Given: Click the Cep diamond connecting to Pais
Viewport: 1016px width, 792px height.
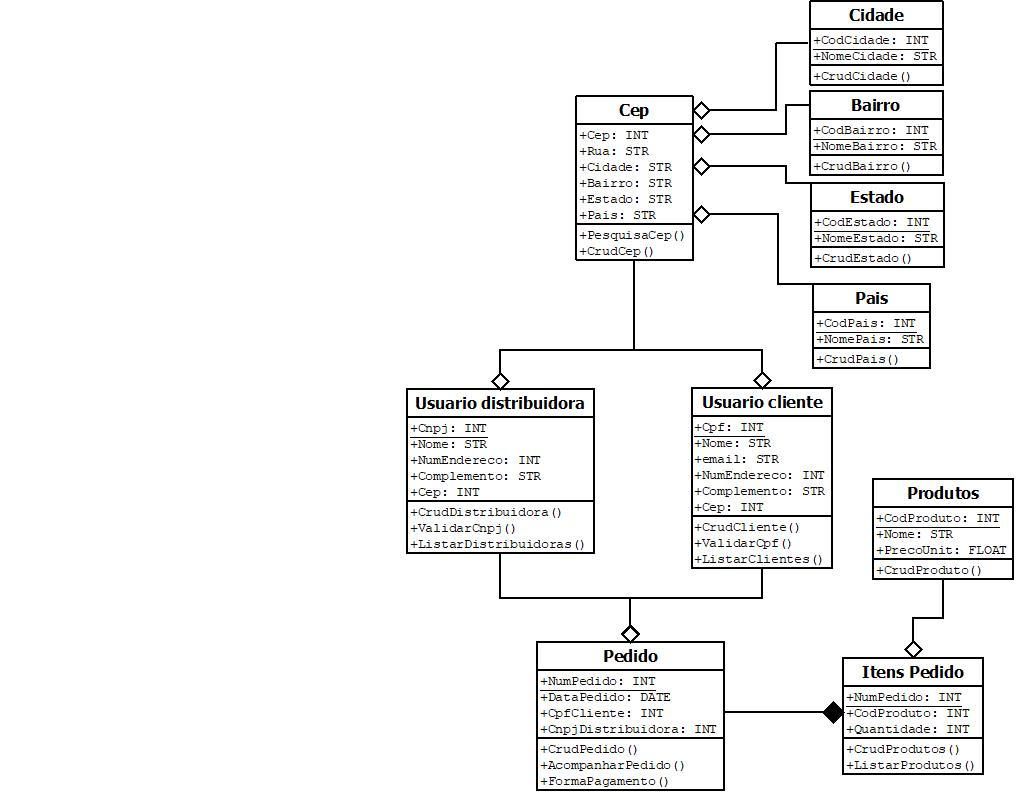Looking at the screenshot, I should [702, 214].
